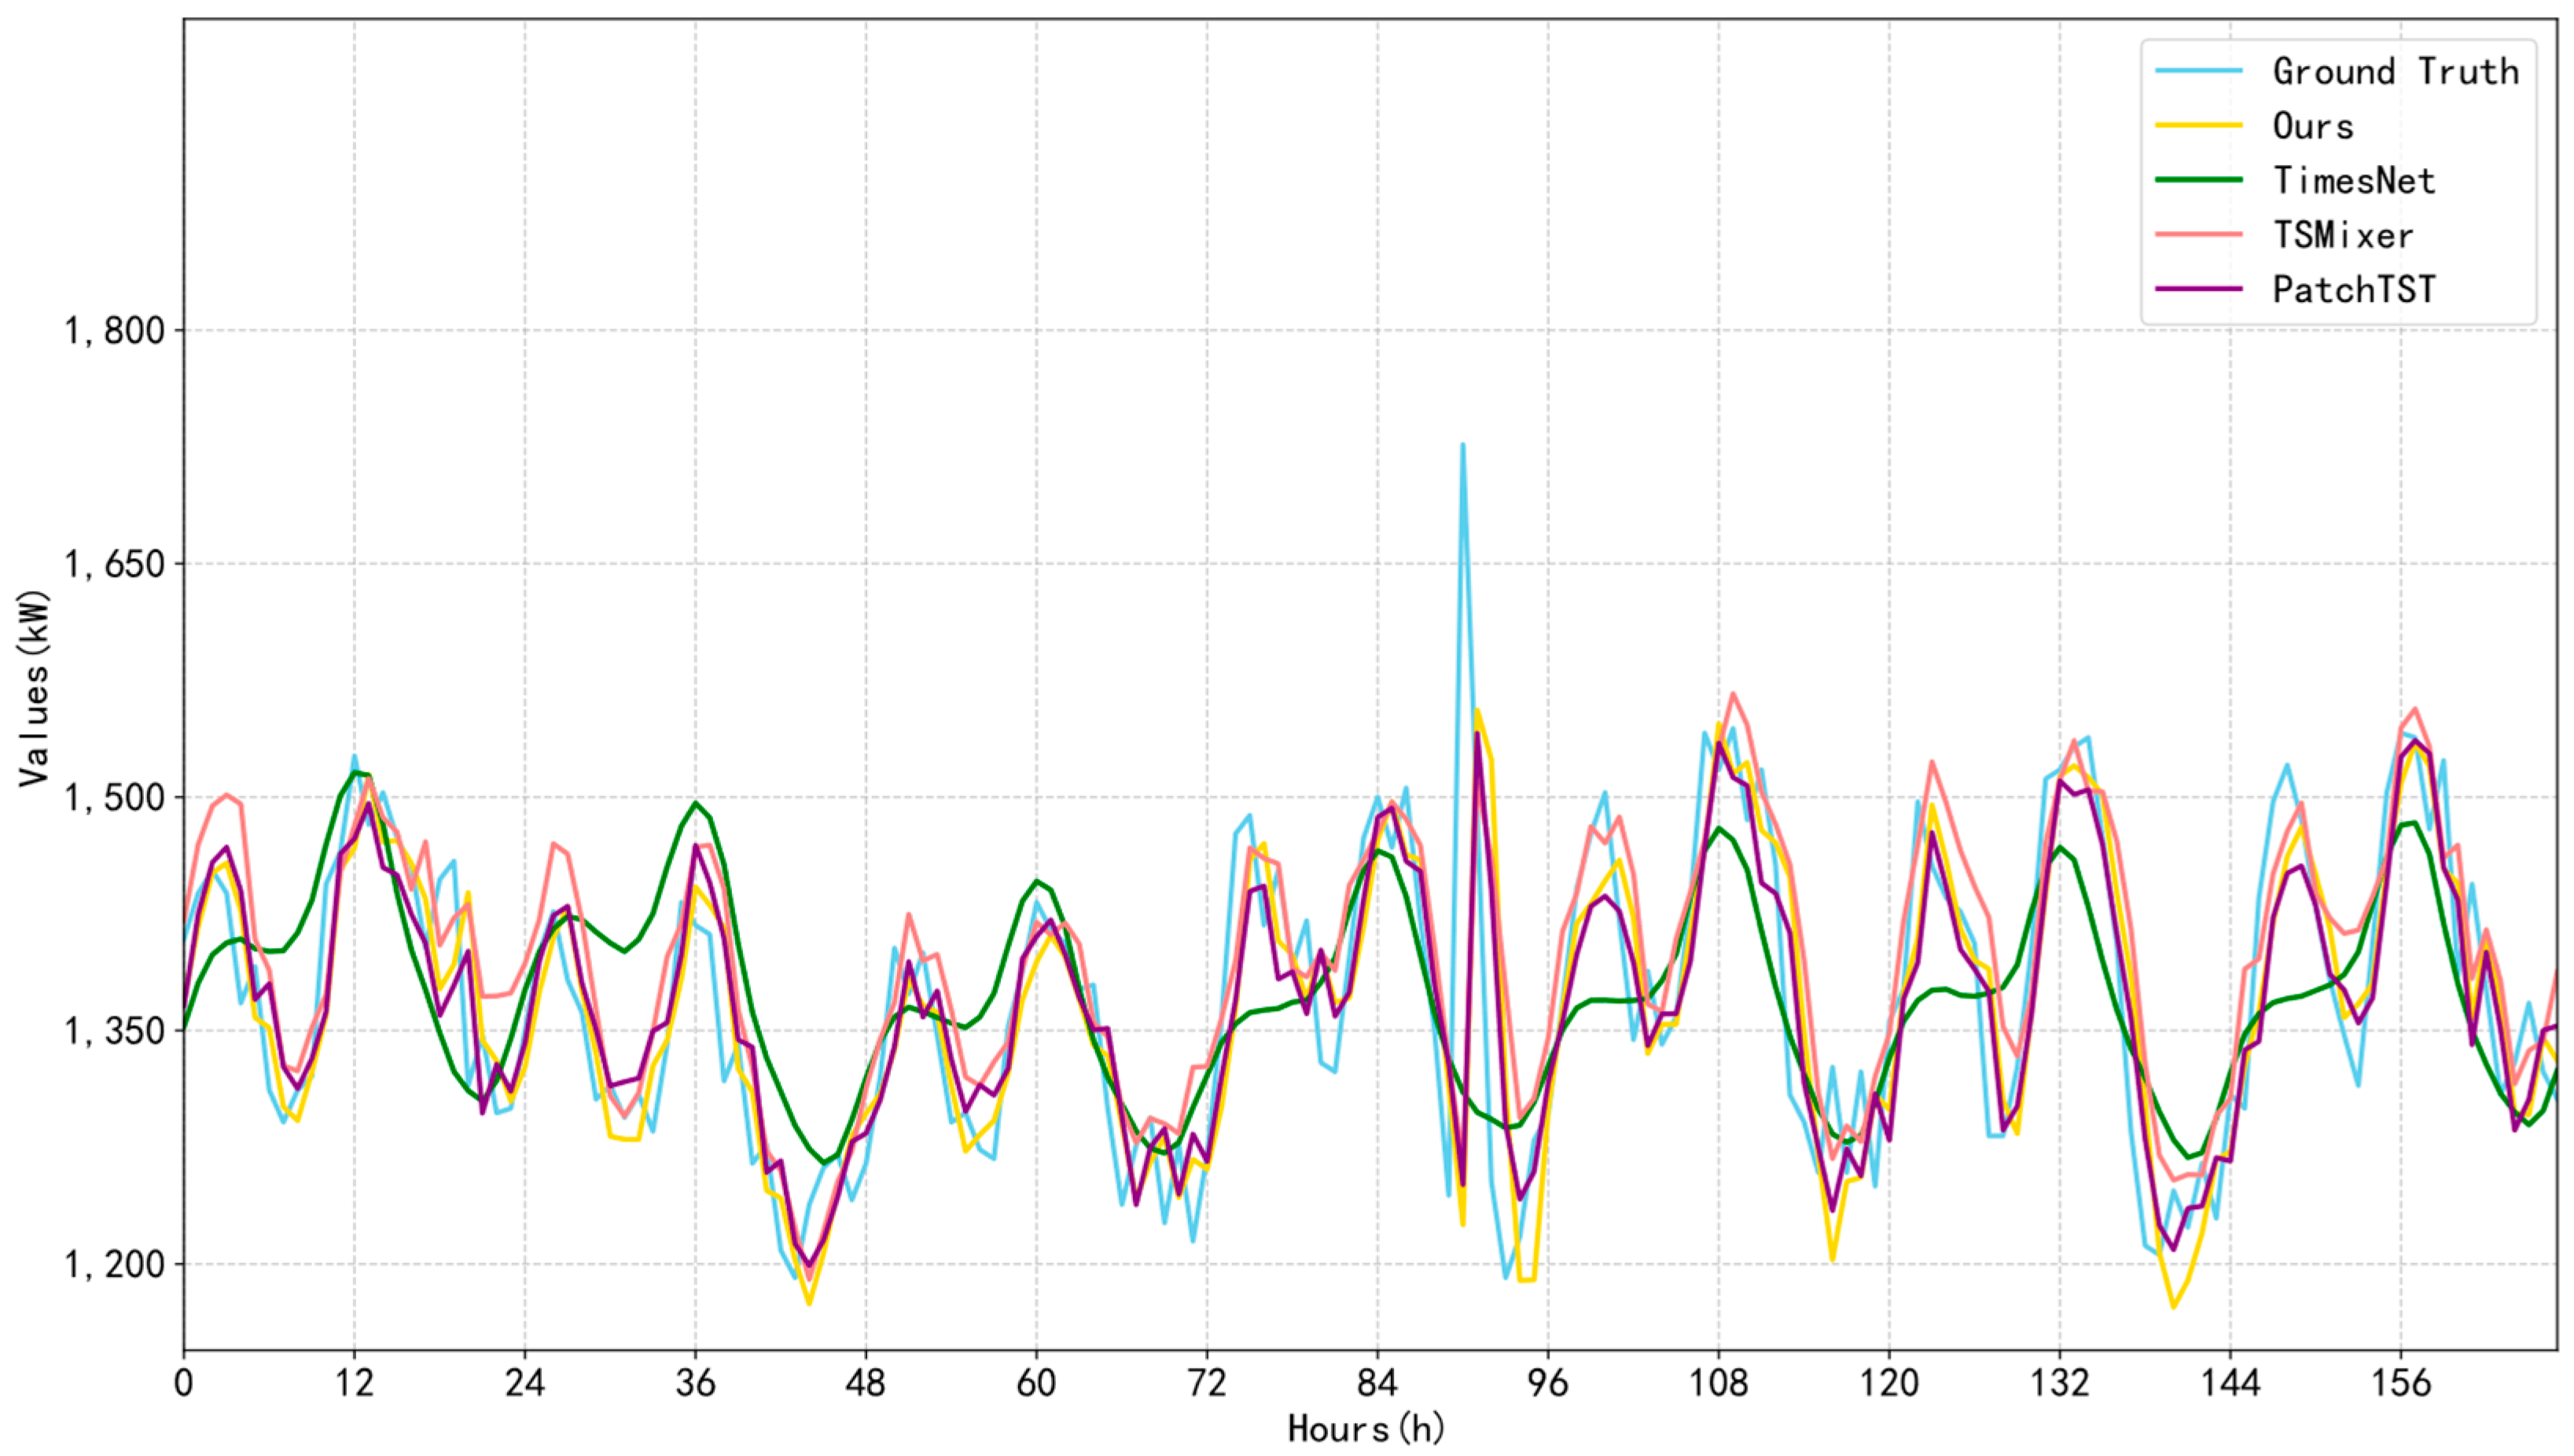
Task: Click the pink TSMixer legend line
Action: 2199,234
